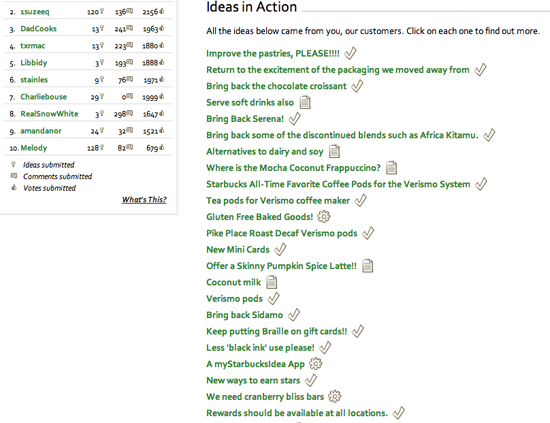Viewport: 550px width, 423px height.
Task: Click gear icon beside A myStarbucksIdea App
Action: [x=315, y=364]
